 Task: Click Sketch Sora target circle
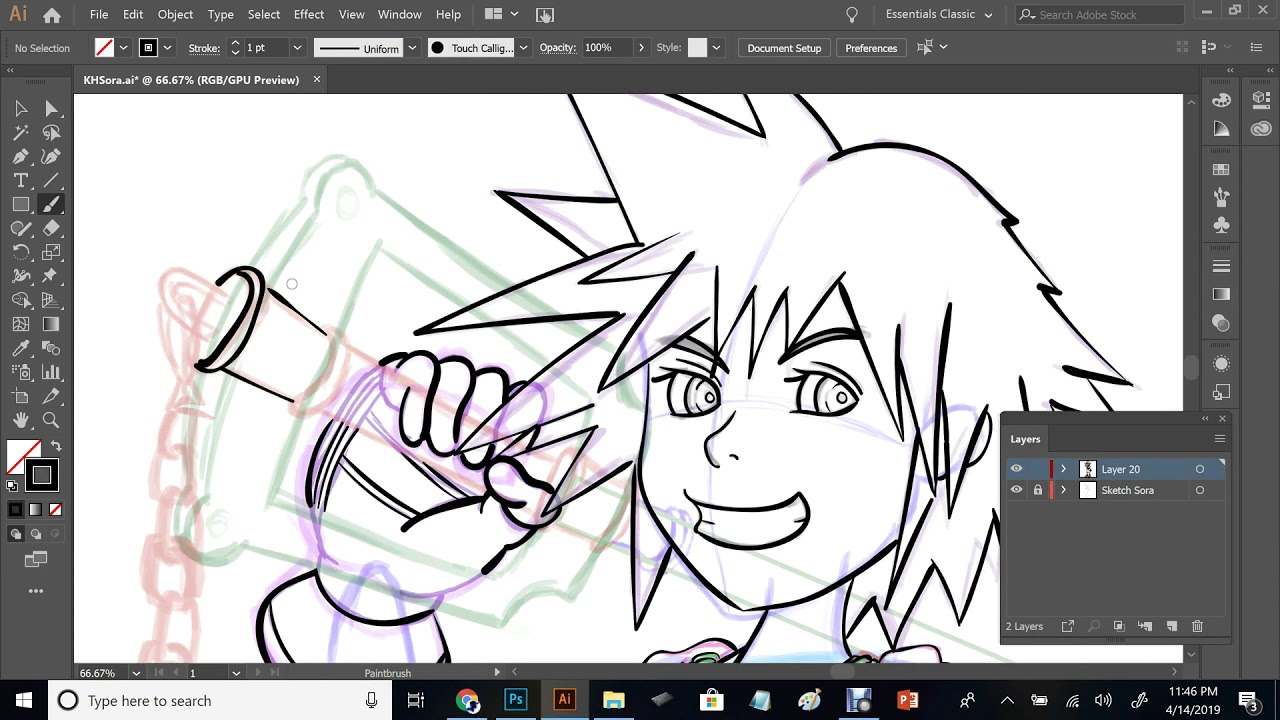point(1200,490)
